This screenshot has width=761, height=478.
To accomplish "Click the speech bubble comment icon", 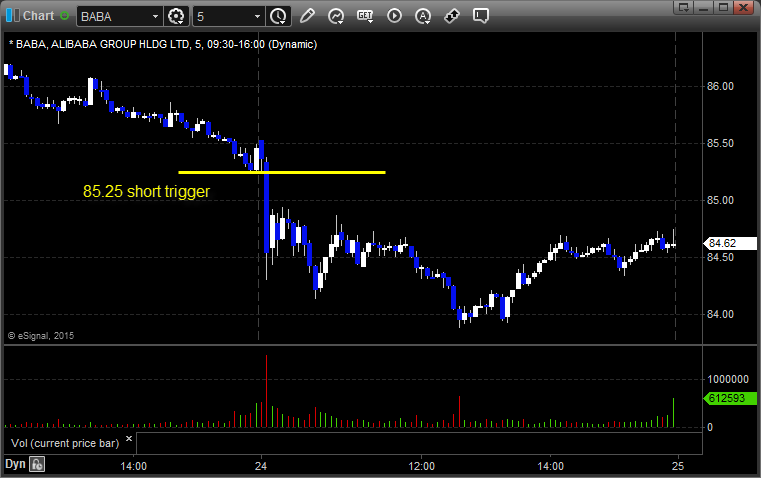I will tap(480, 16).
